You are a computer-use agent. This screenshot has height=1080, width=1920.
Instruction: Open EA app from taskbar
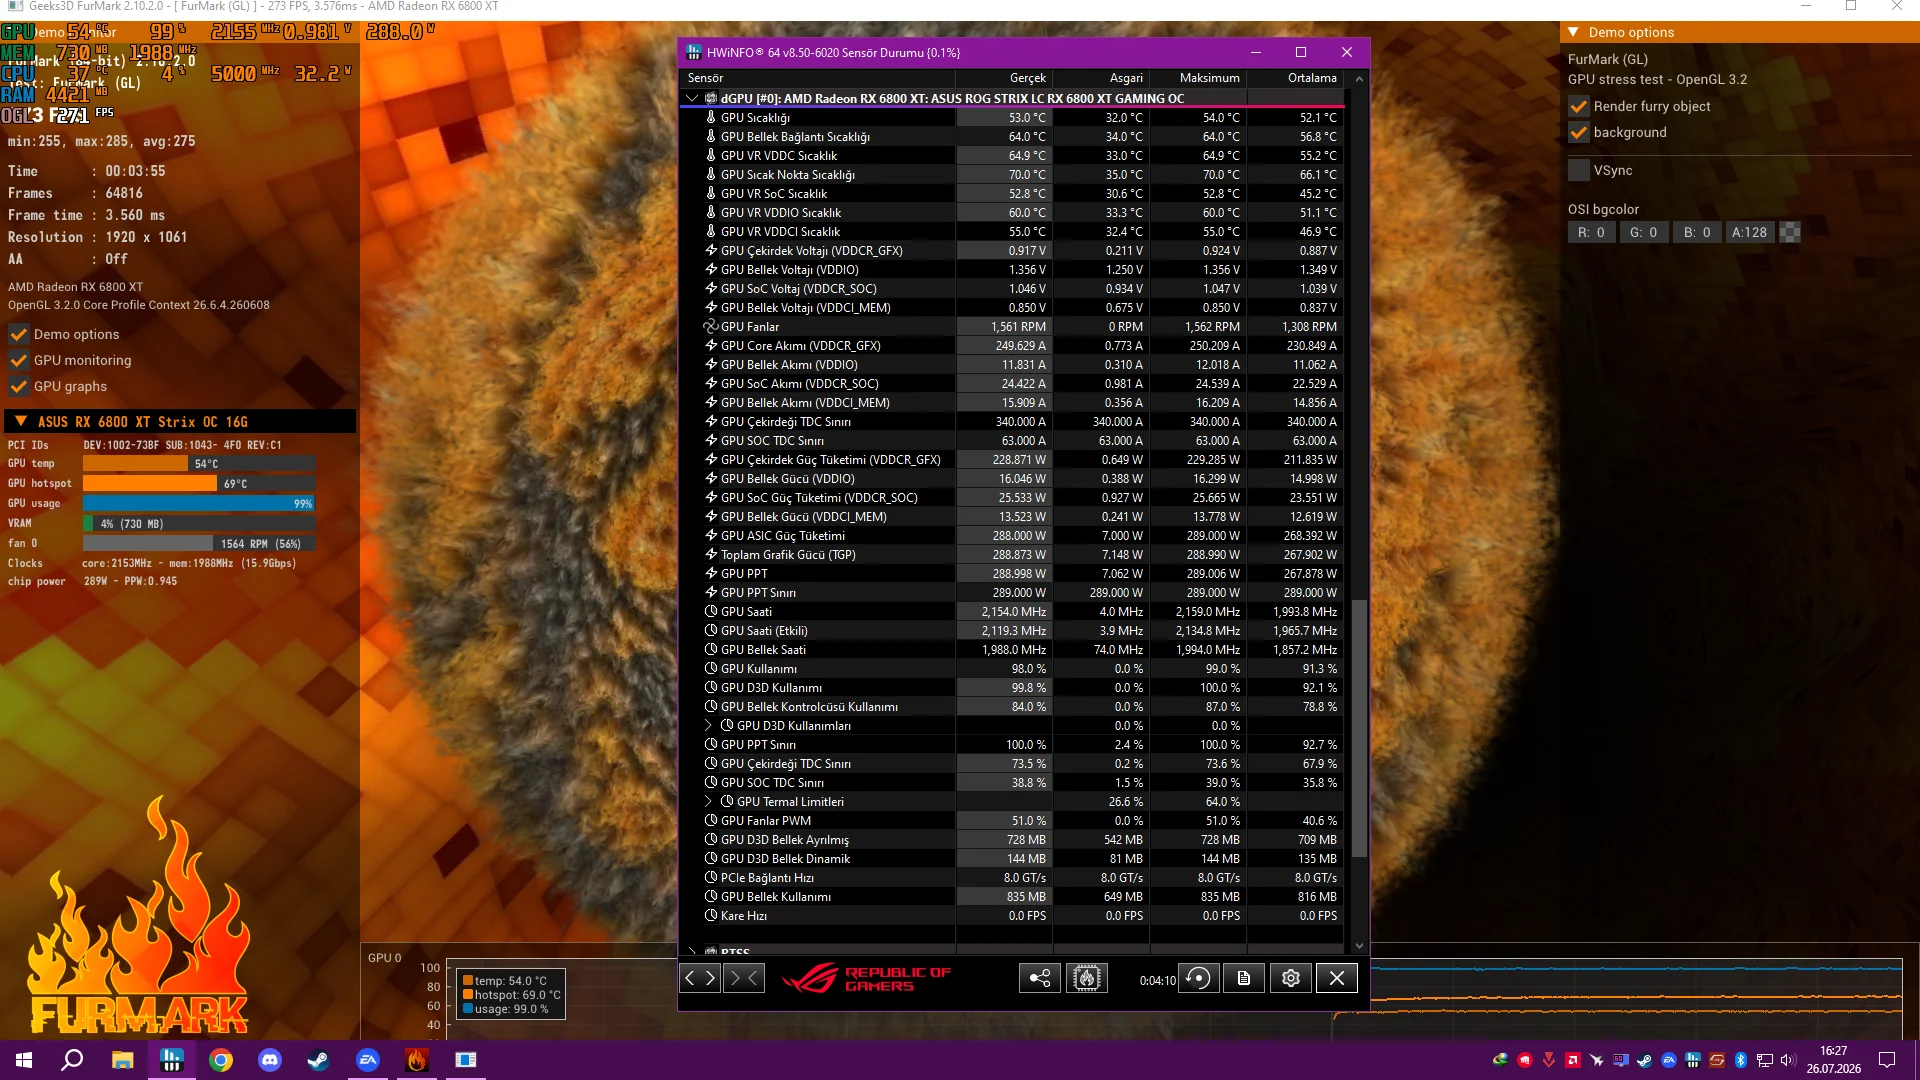coord(368,1060)
